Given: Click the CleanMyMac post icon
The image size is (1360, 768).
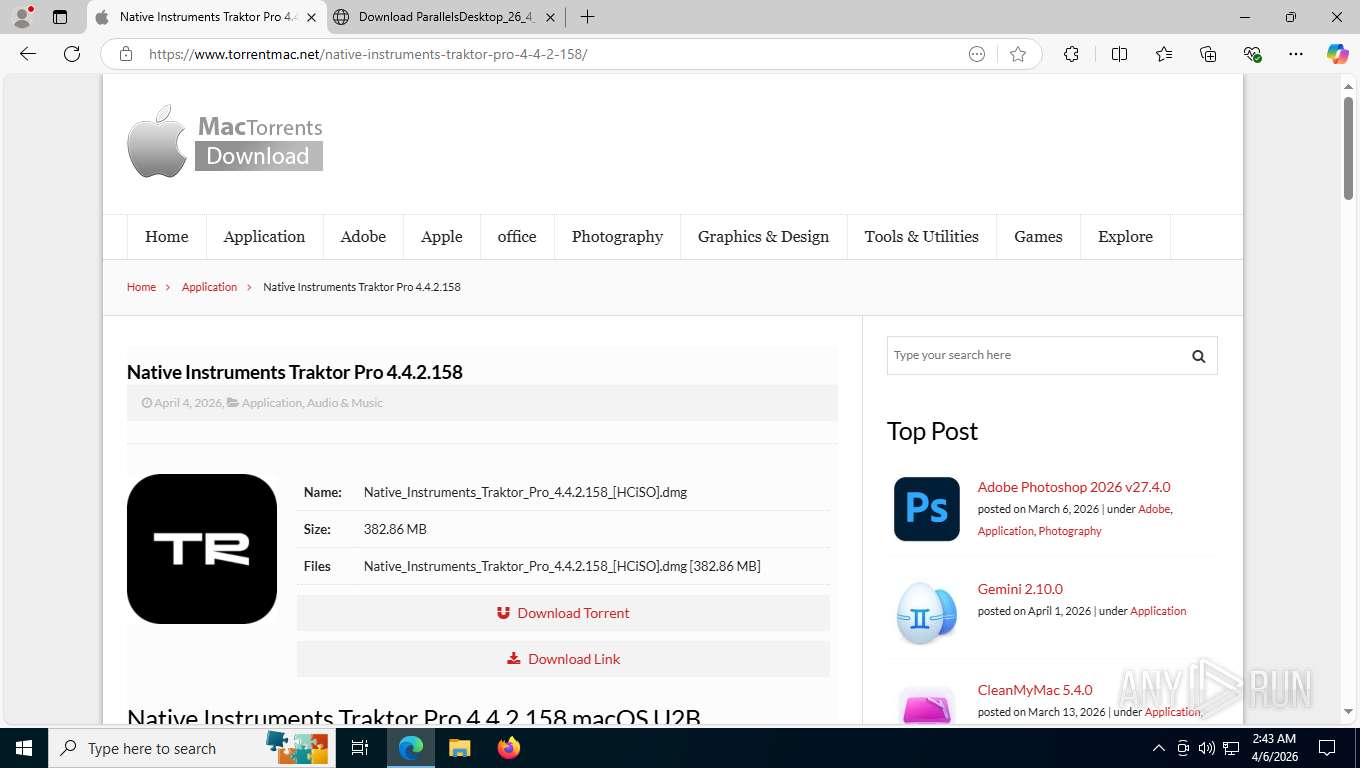Looking at the screenshot, I should [927, 704].
